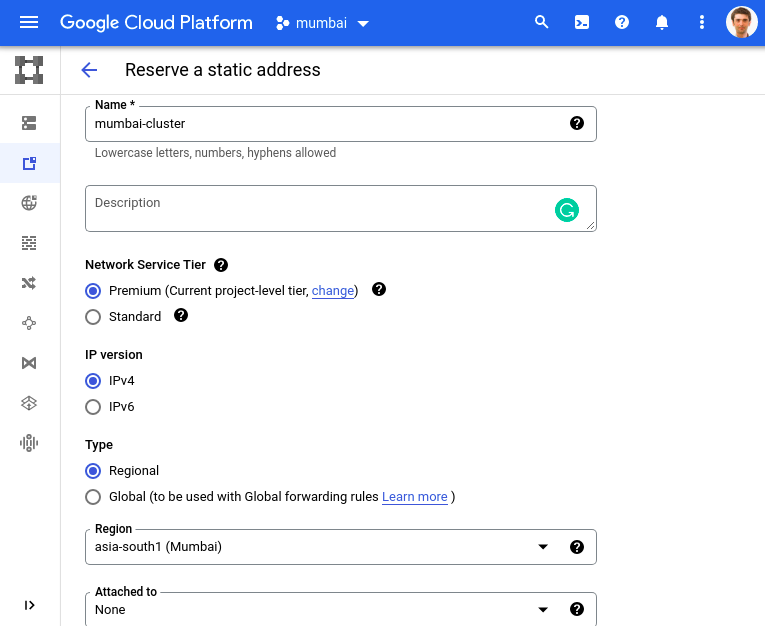Click help icon in the Region field

point(577,547)
